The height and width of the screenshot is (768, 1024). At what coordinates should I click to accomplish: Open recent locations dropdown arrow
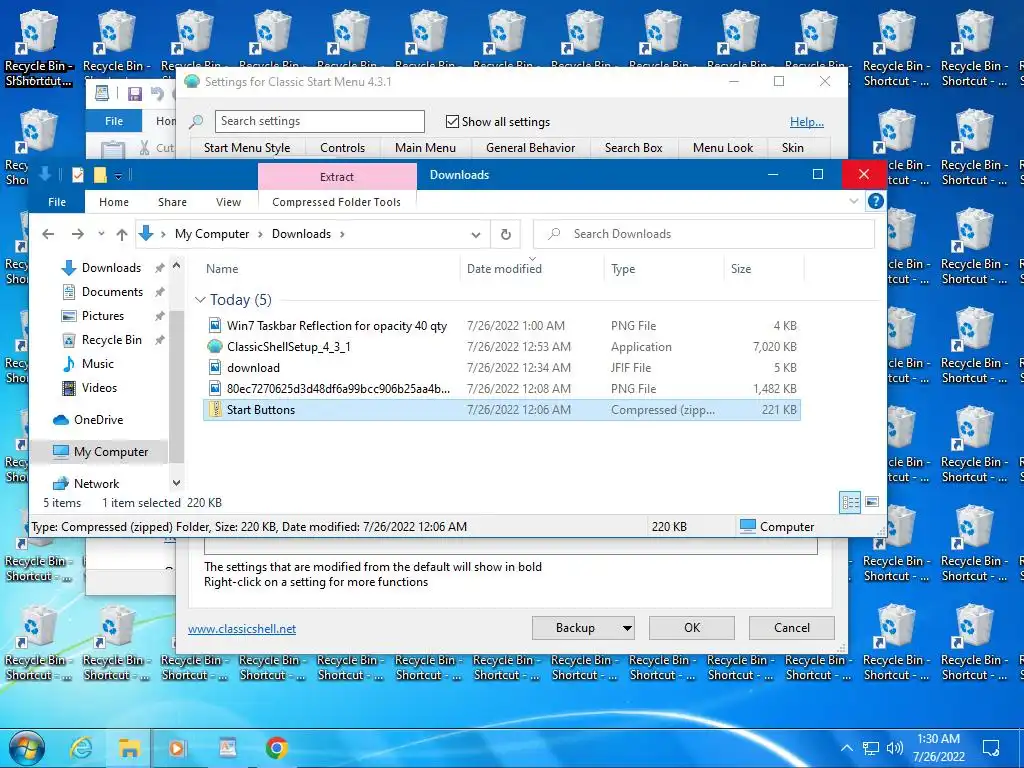[101, 234]
